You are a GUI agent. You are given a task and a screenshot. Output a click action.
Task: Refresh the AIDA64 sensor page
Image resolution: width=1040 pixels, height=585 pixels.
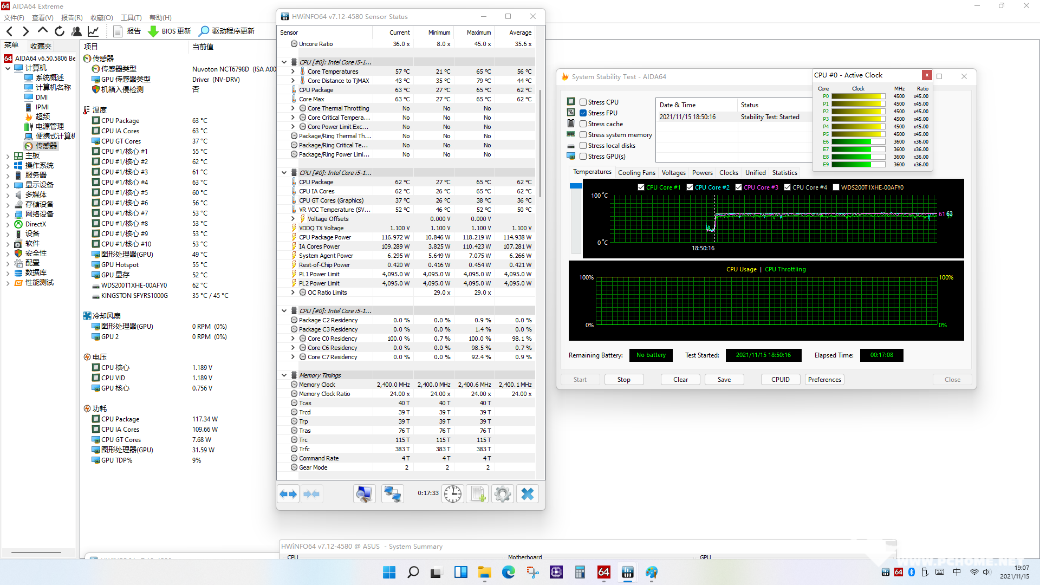pos(60,31)
